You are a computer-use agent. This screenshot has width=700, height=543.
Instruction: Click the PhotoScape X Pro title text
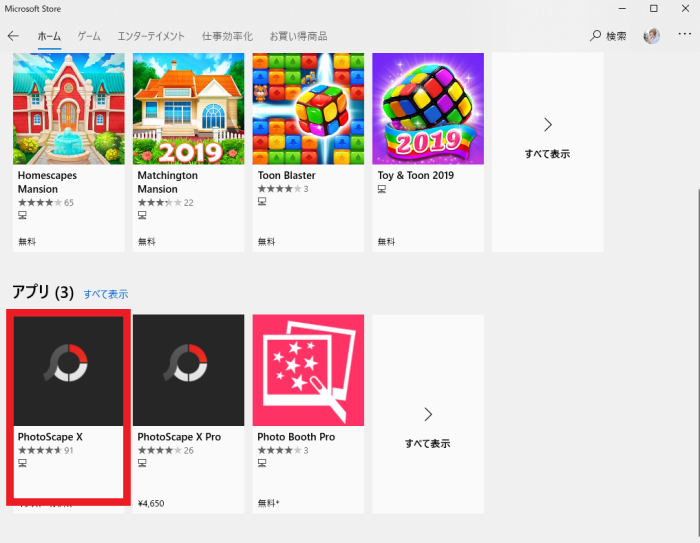point(179,437)
